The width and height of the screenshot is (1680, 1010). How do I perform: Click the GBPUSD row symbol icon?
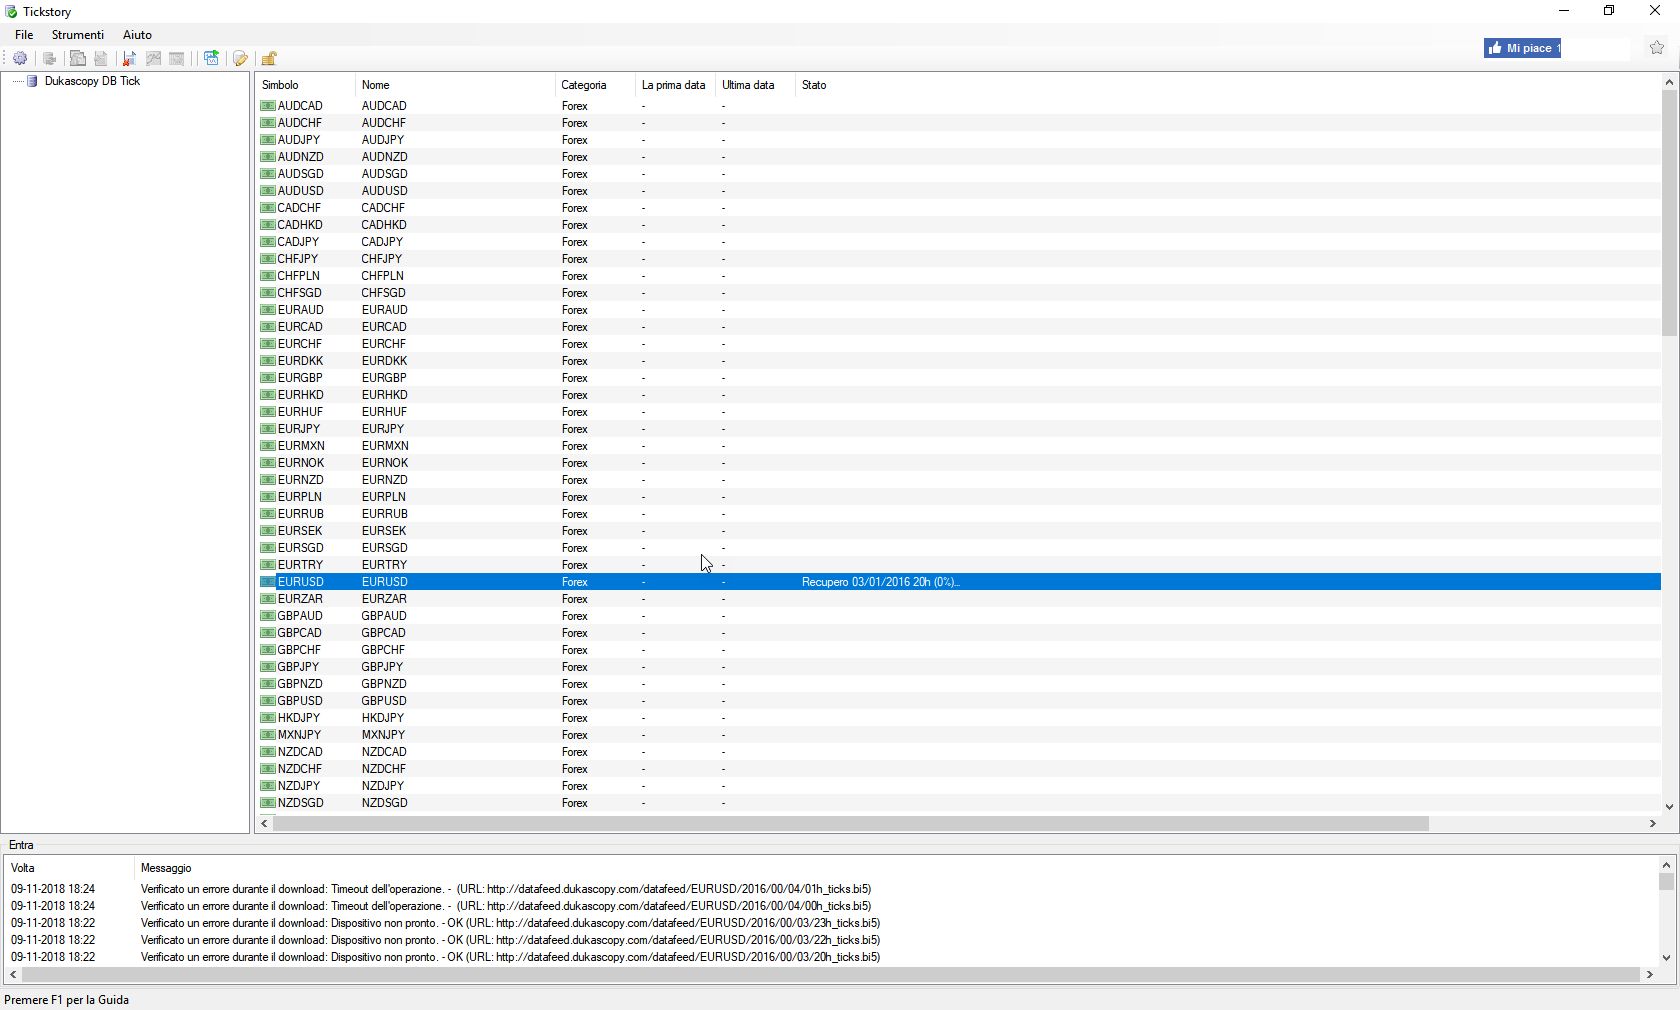pyautogui.click(x=267, y=701)
